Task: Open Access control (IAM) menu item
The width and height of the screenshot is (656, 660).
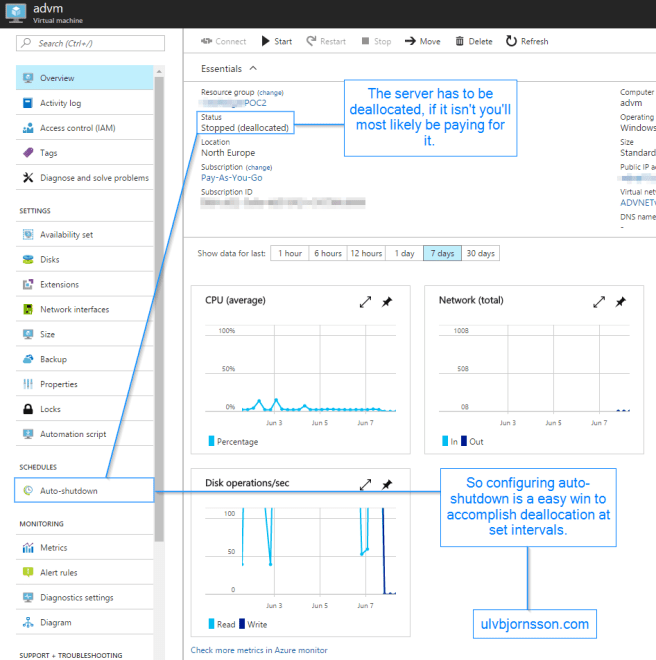Action: [84, 128]
